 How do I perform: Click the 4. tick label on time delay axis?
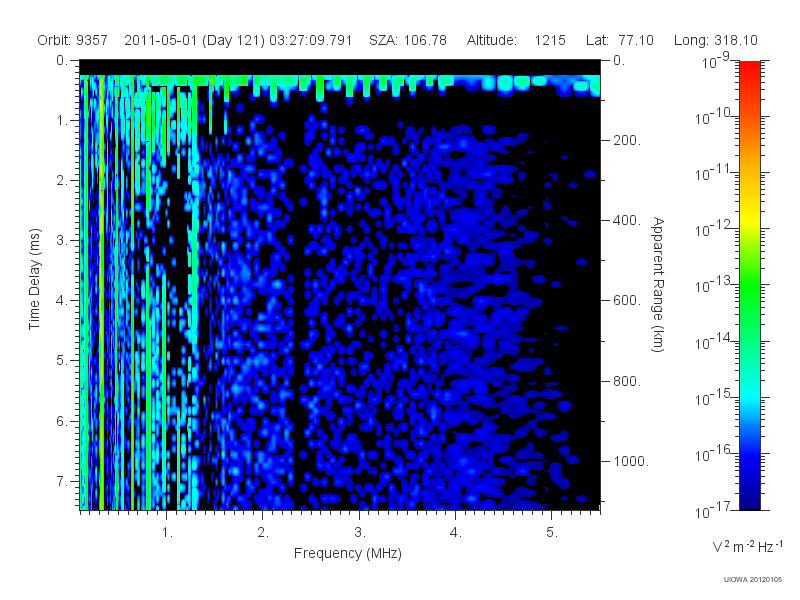pyautogui.click(x=62, y=301)
